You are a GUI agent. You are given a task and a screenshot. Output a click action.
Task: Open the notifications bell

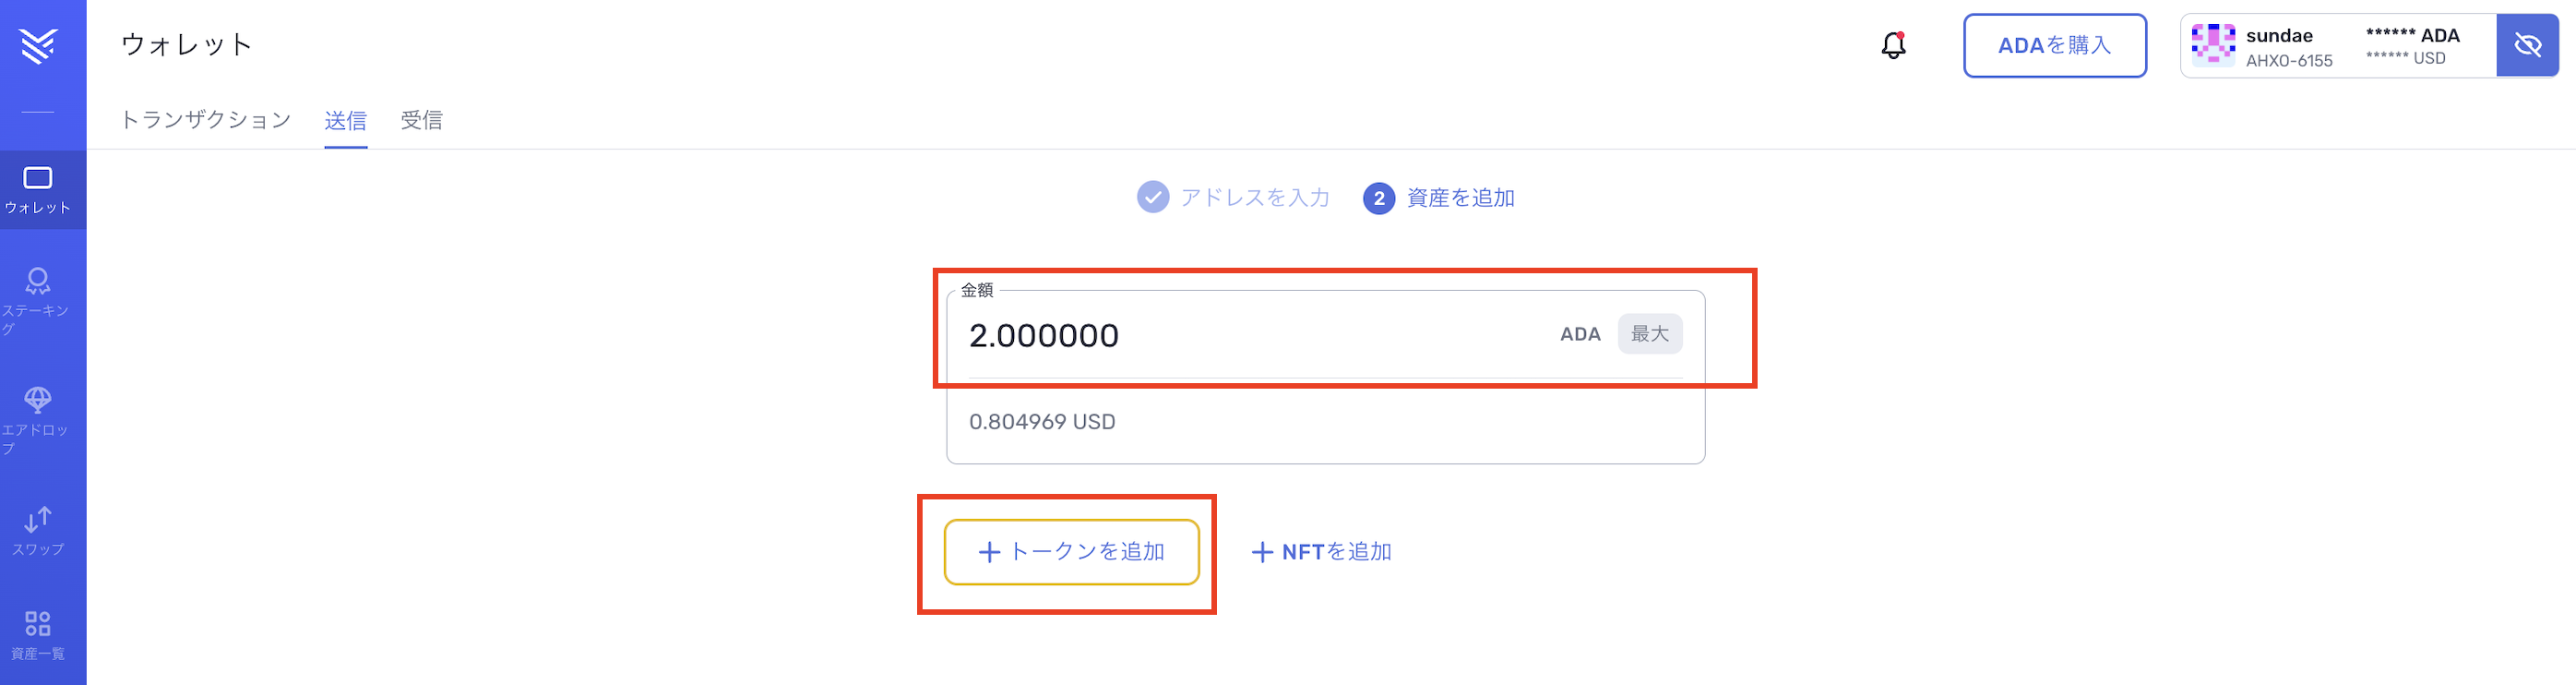(x=1893, y=45)
